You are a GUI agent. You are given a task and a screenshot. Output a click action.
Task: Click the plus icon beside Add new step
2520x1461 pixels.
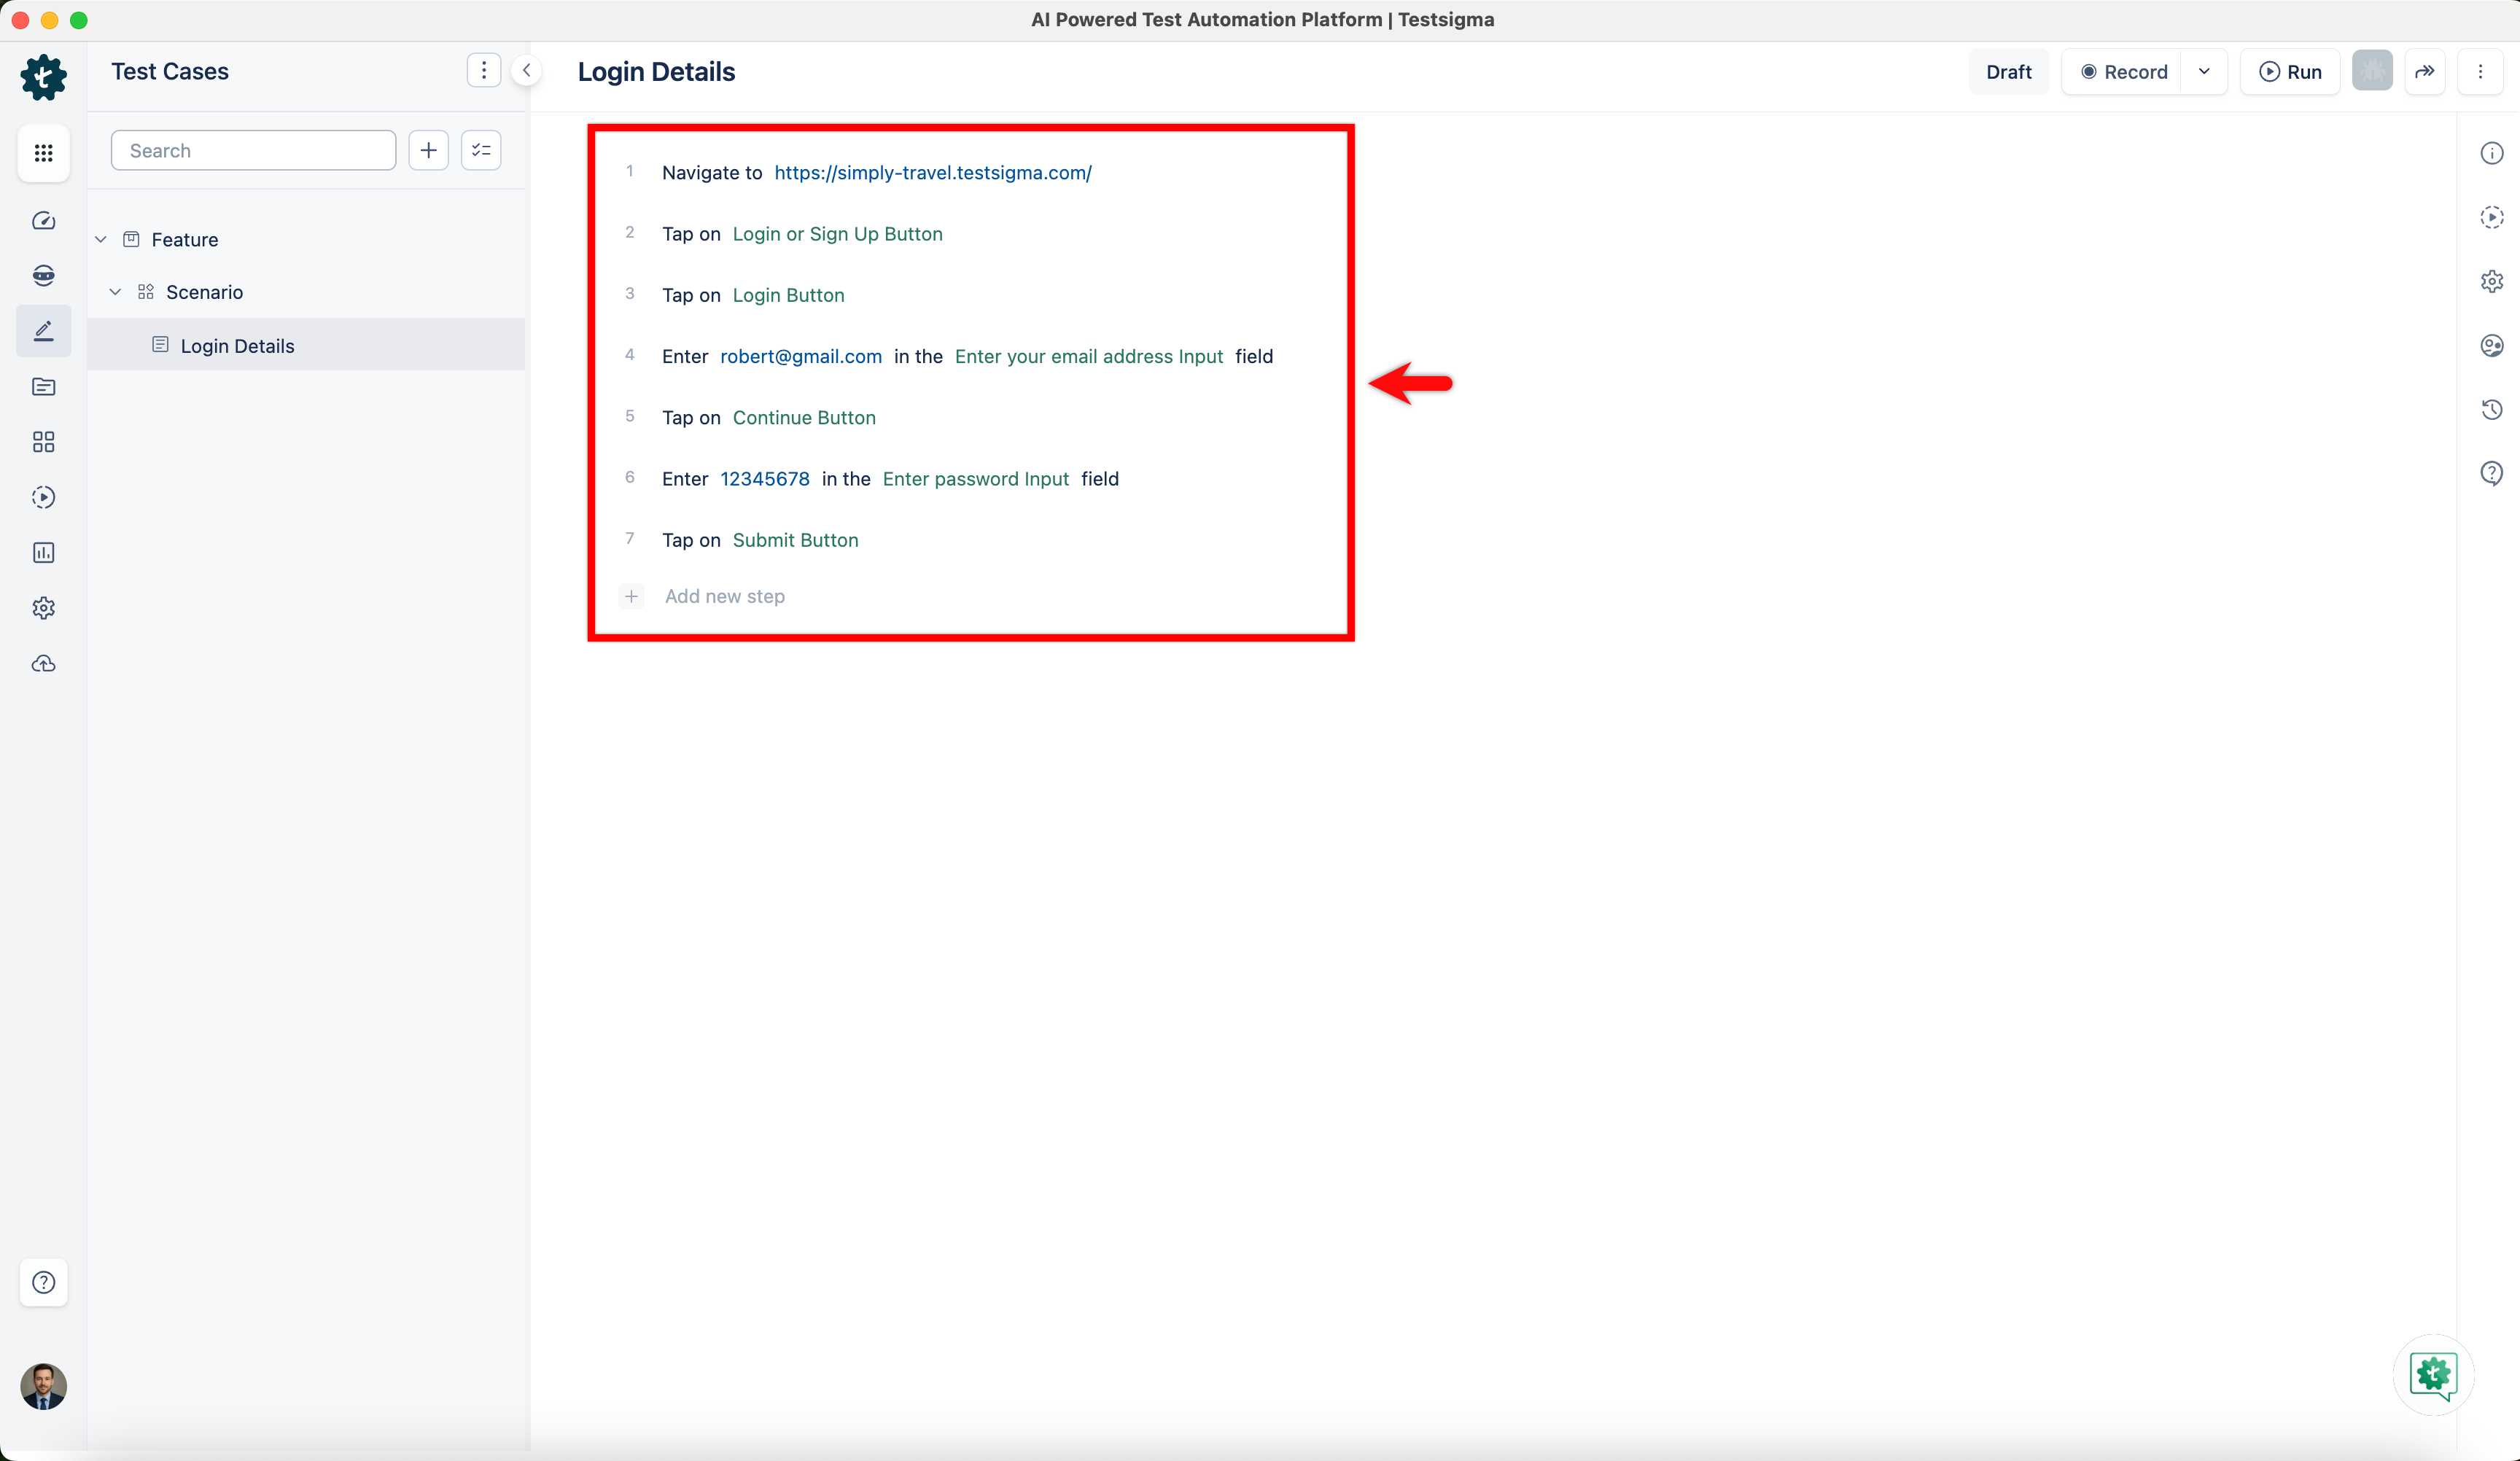coord(631,596)
